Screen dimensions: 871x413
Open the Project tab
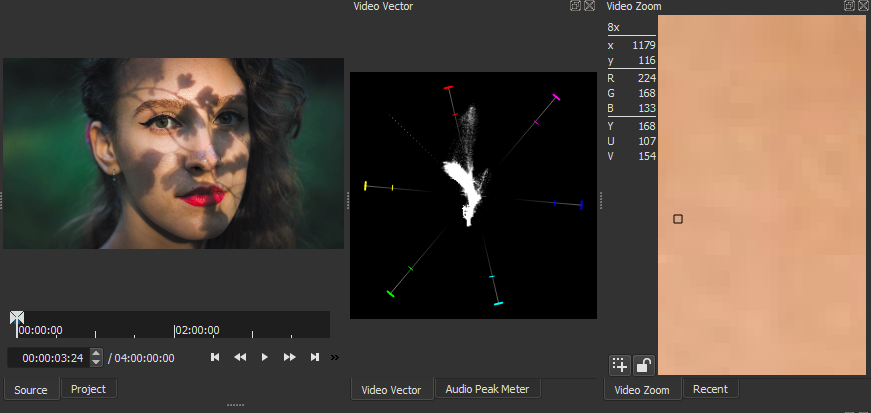click(x=89, y=389)
